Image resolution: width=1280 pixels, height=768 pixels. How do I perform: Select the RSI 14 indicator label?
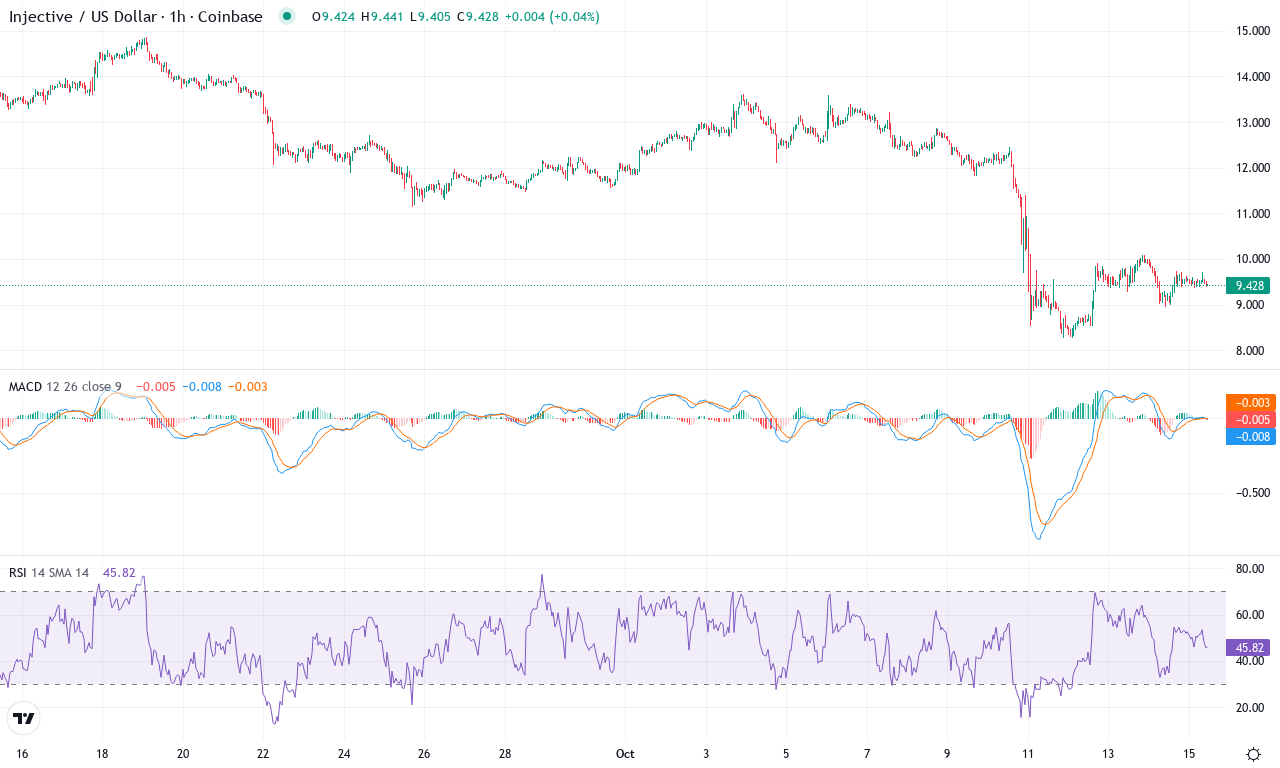point(18,571)
